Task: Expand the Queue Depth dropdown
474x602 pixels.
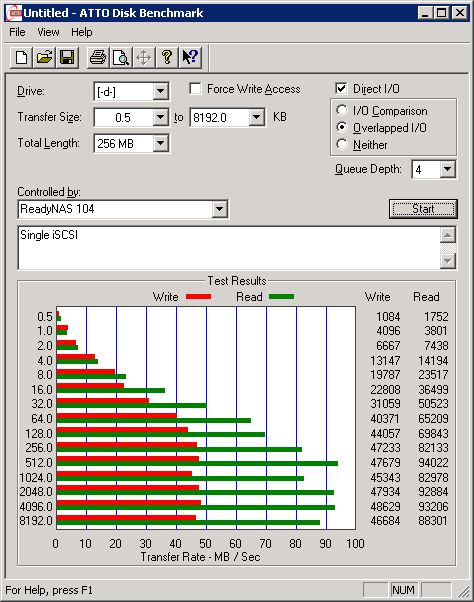Action: [x=448, y=169]
